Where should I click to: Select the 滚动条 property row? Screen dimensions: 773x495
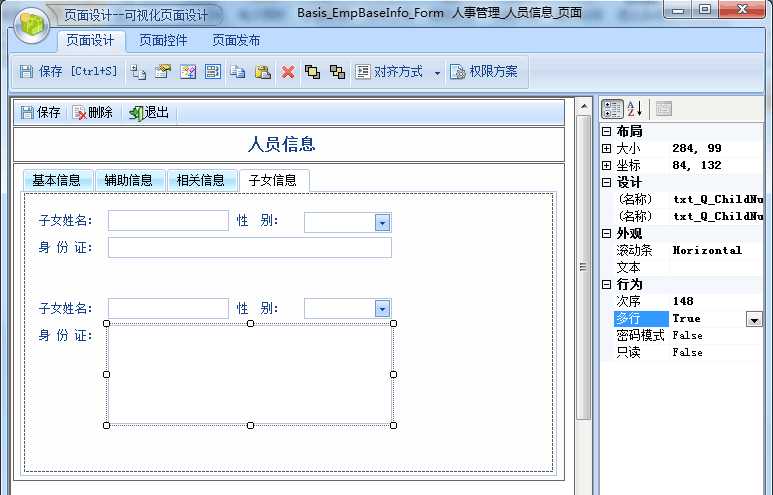click(688, 250)
